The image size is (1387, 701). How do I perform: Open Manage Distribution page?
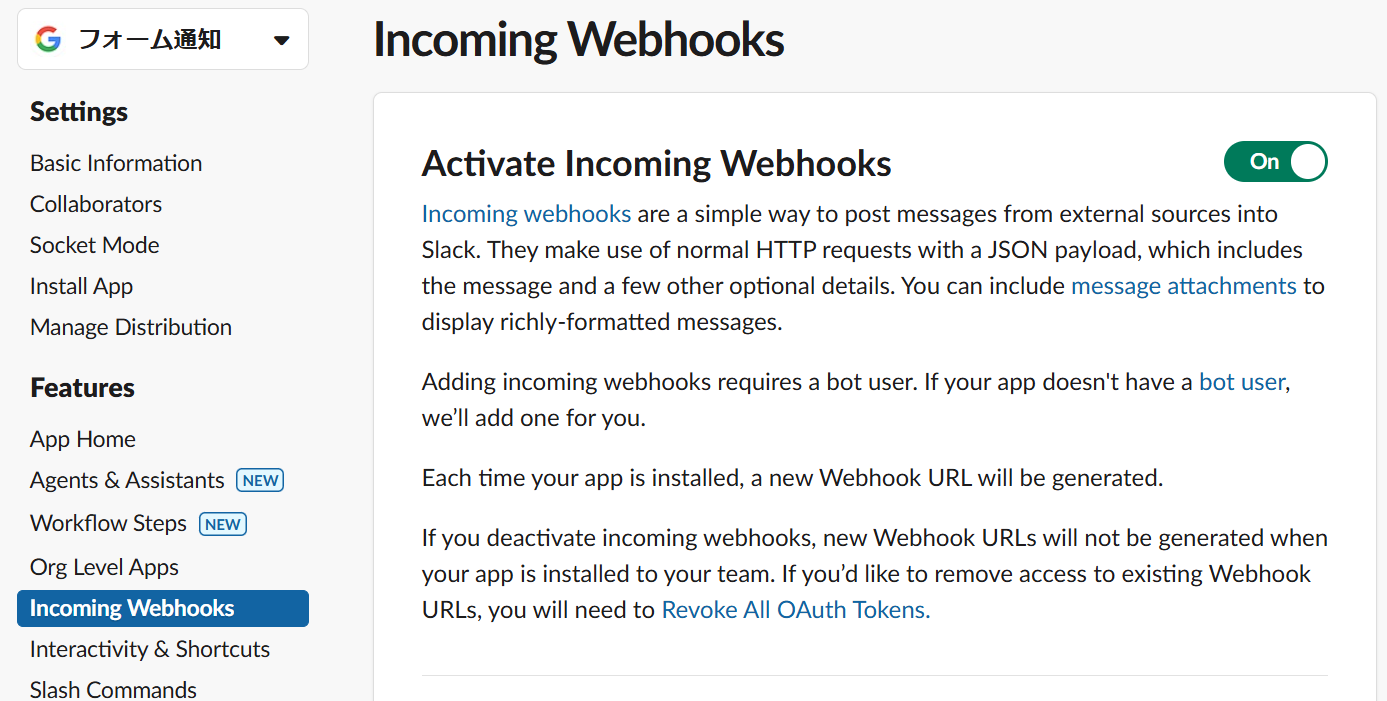(131, 327)
